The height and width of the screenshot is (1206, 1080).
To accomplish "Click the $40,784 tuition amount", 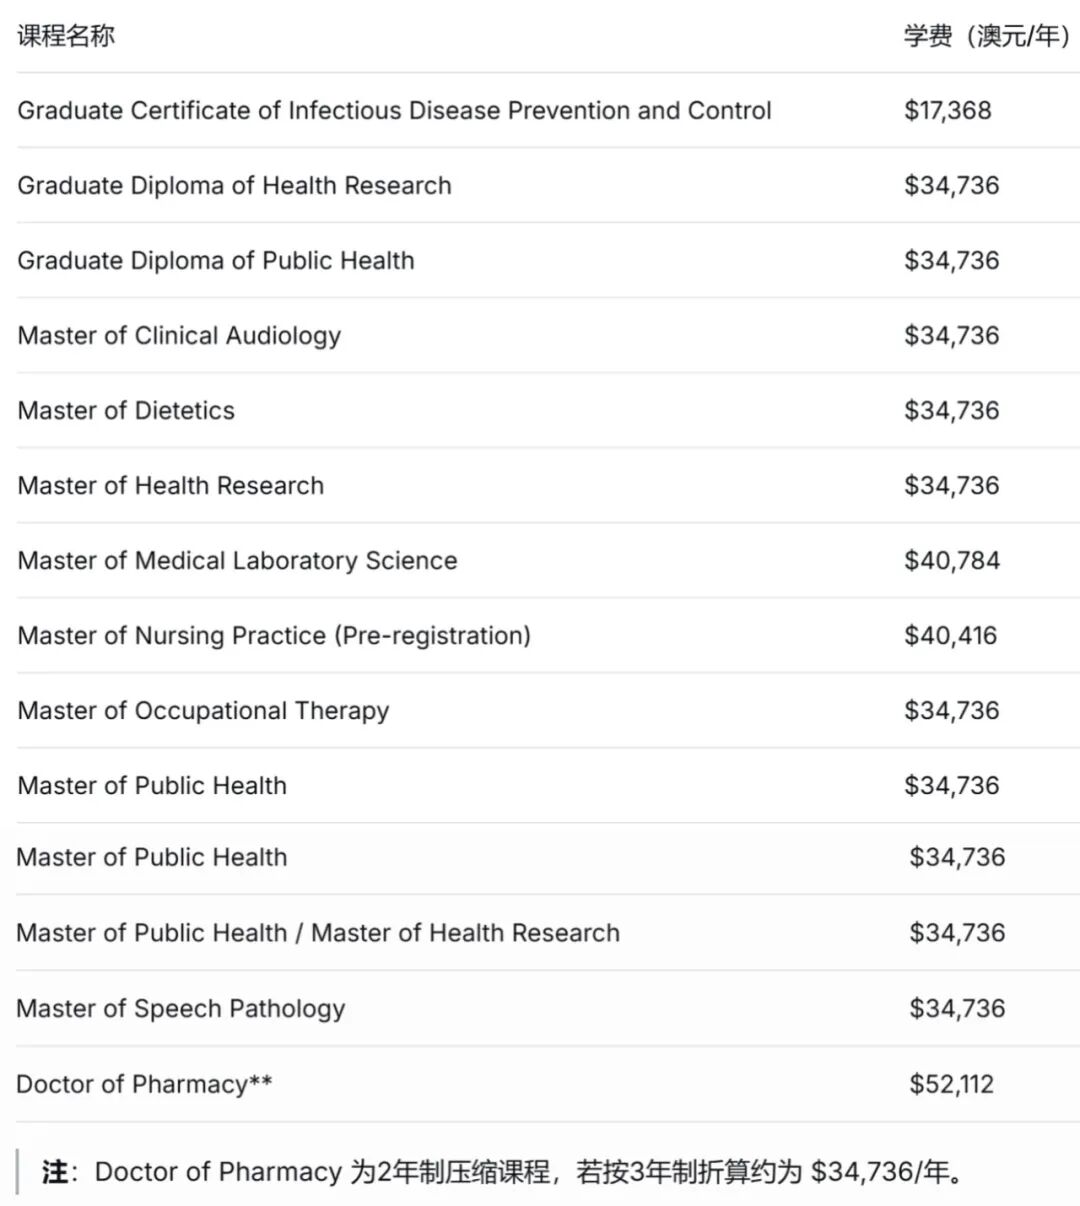I will [x=951, y=560].
